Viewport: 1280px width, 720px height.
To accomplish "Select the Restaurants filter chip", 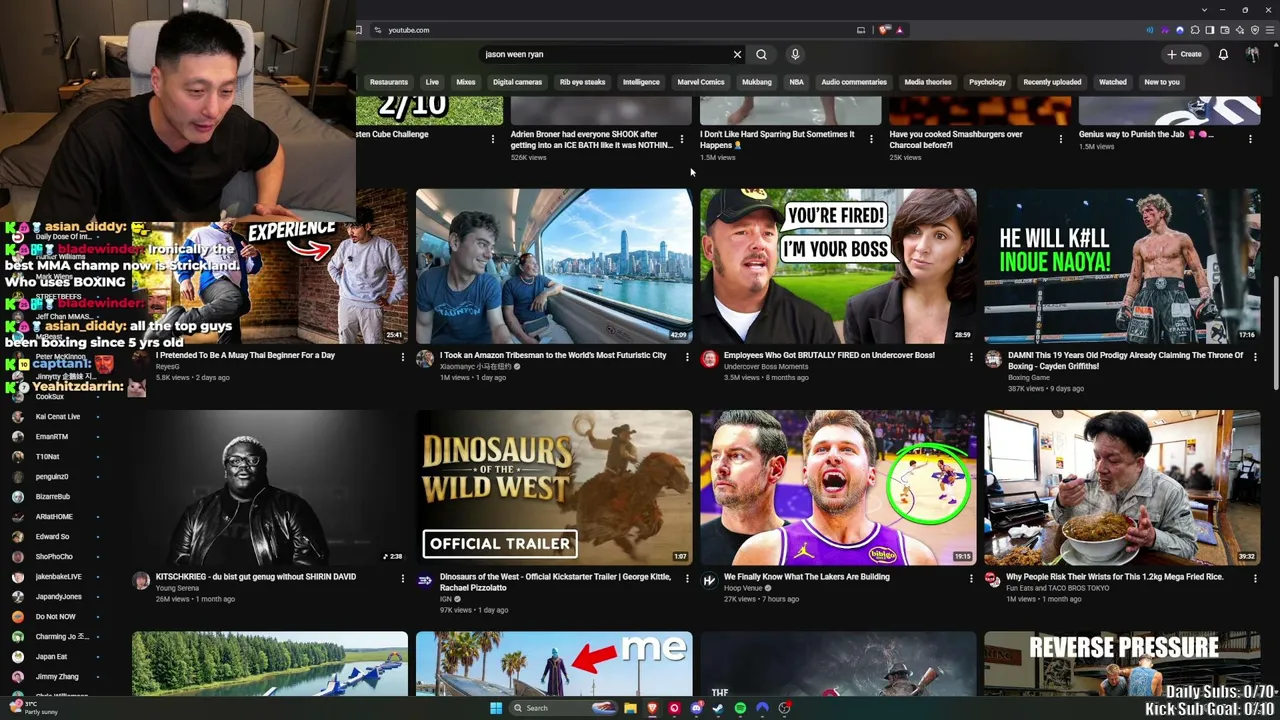I will [x=389, y=82].
